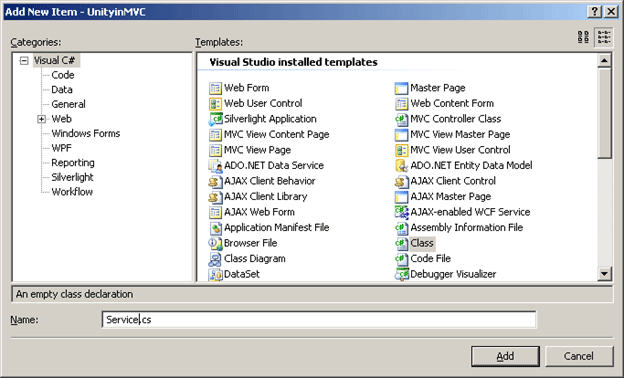Choose the Master Page icon
This screenshot has height=378, width=624.
402,88
